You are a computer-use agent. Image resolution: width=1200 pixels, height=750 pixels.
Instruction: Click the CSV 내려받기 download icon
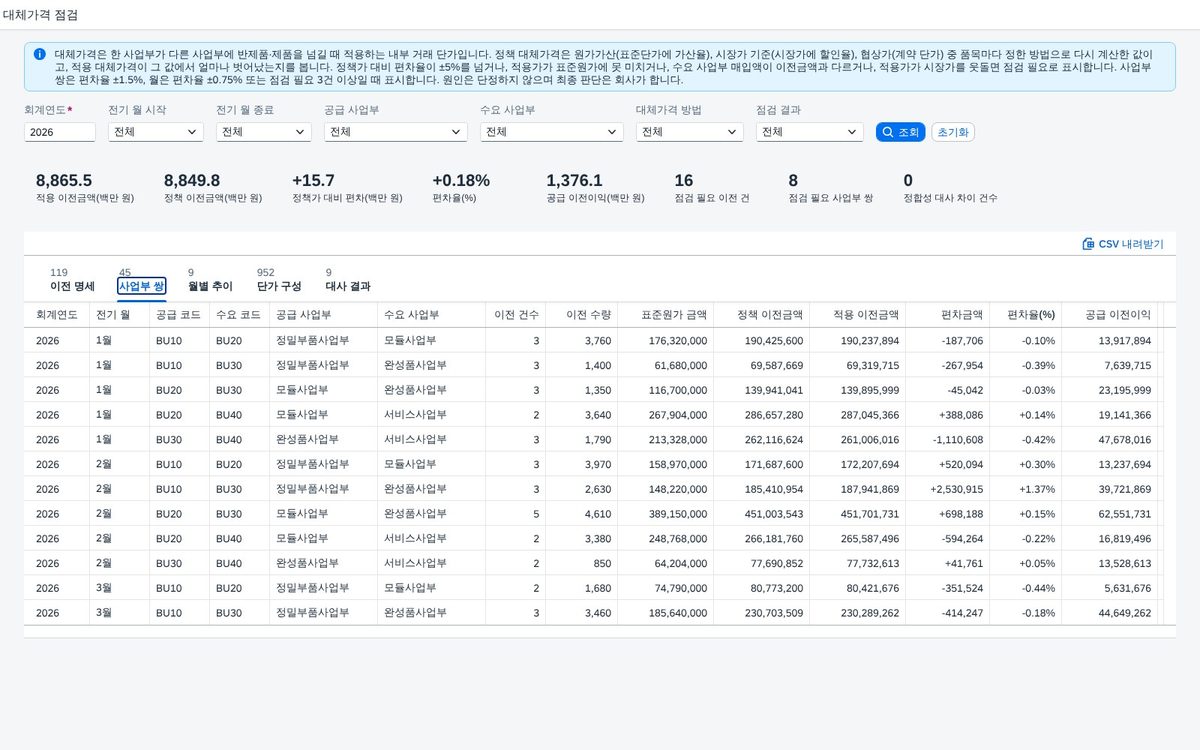pyautogui.click(x=1088, y=244)
